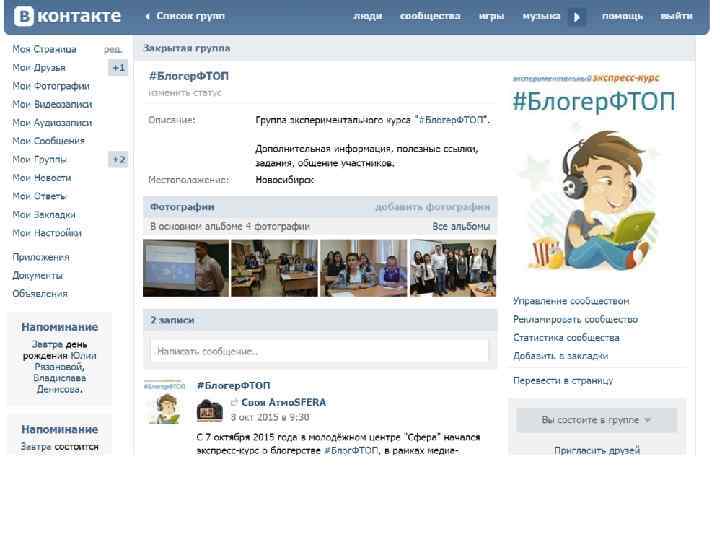Open the +1 friends counter badge
The width and height of the screenshot is (720, 540).
pos(118,68)
